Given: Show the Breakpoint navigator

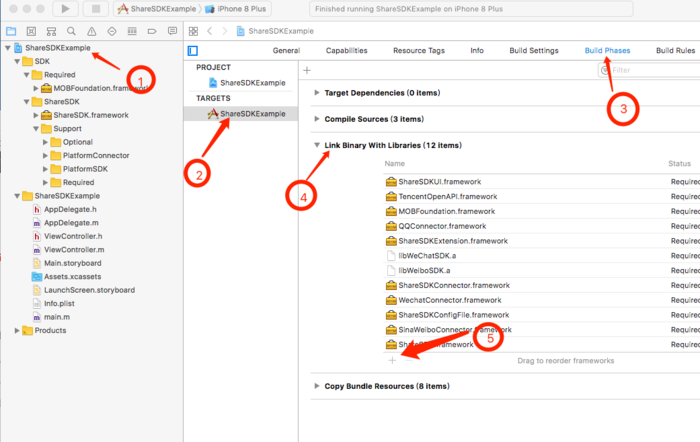Looking at the screenshot, I should [152, 31].
